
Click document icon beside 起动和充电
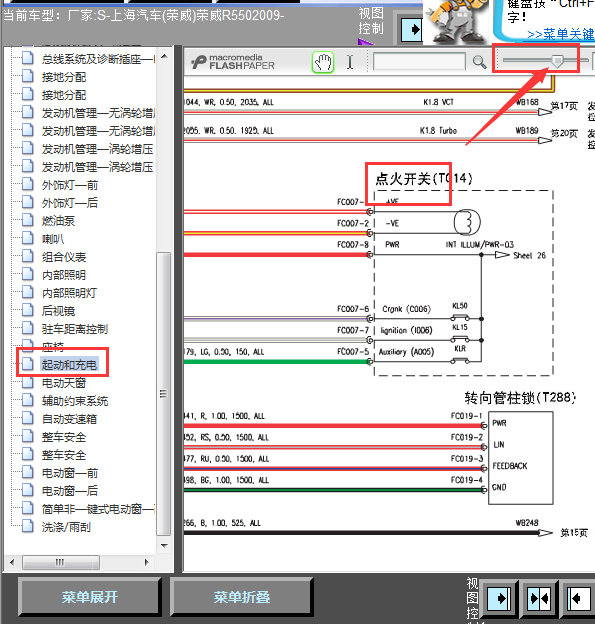point(27,364)
